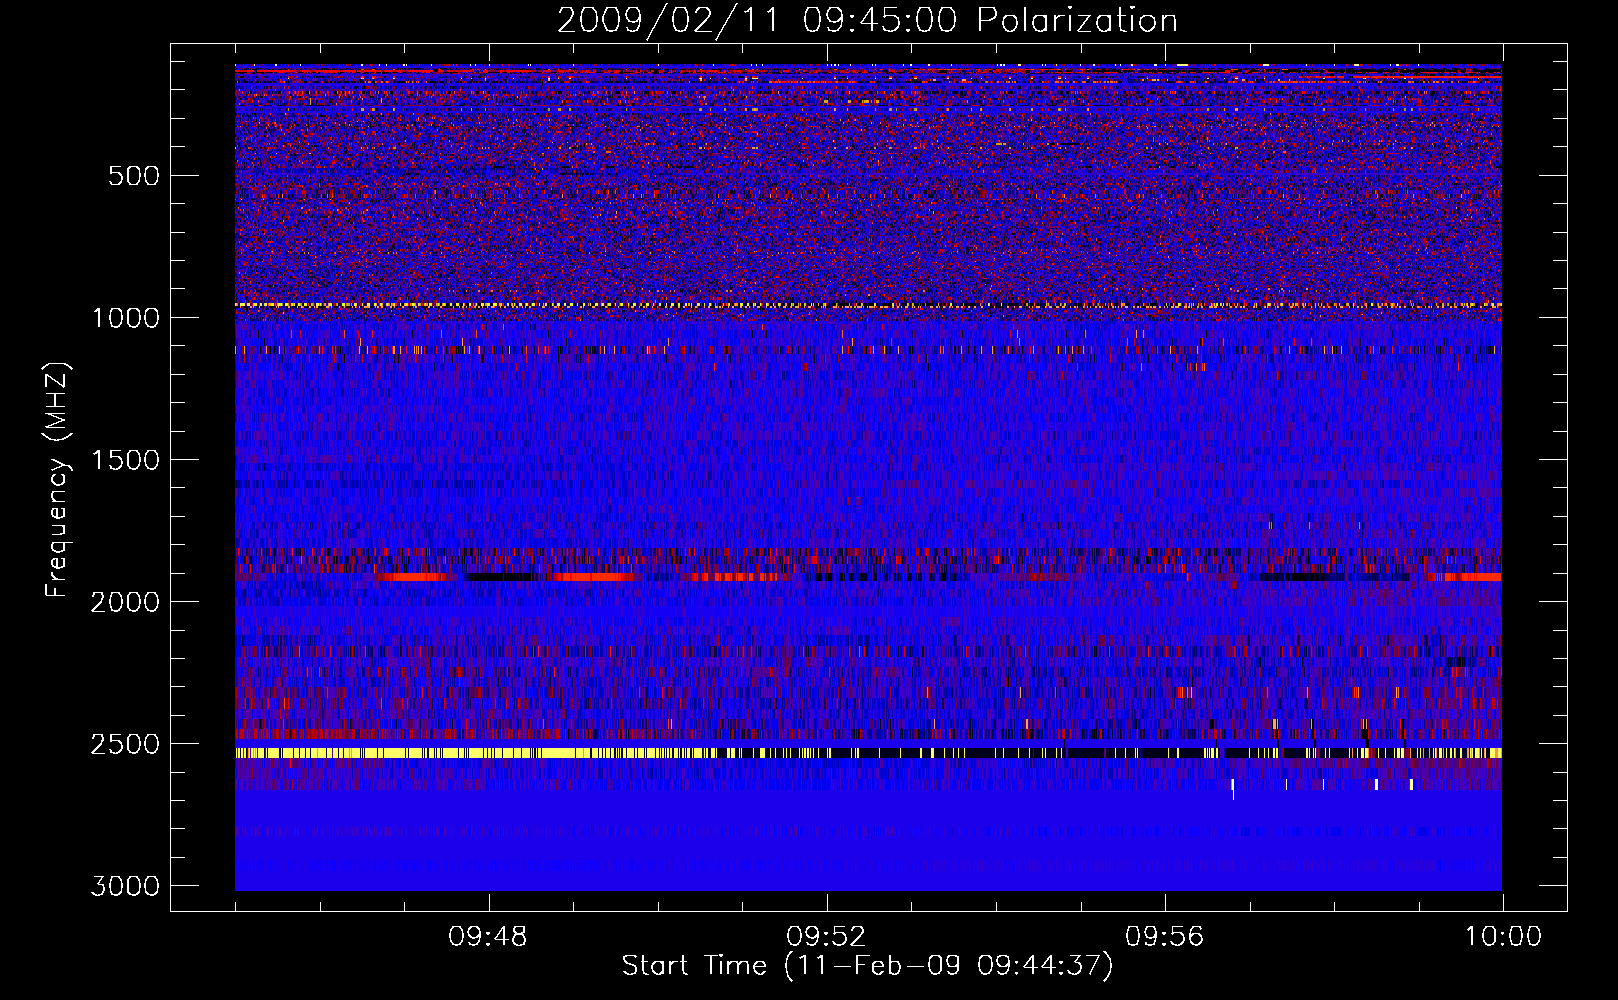1618x1000 pixels.
Task: Click the 500 frequency tick label
Action: coord(133,176)
